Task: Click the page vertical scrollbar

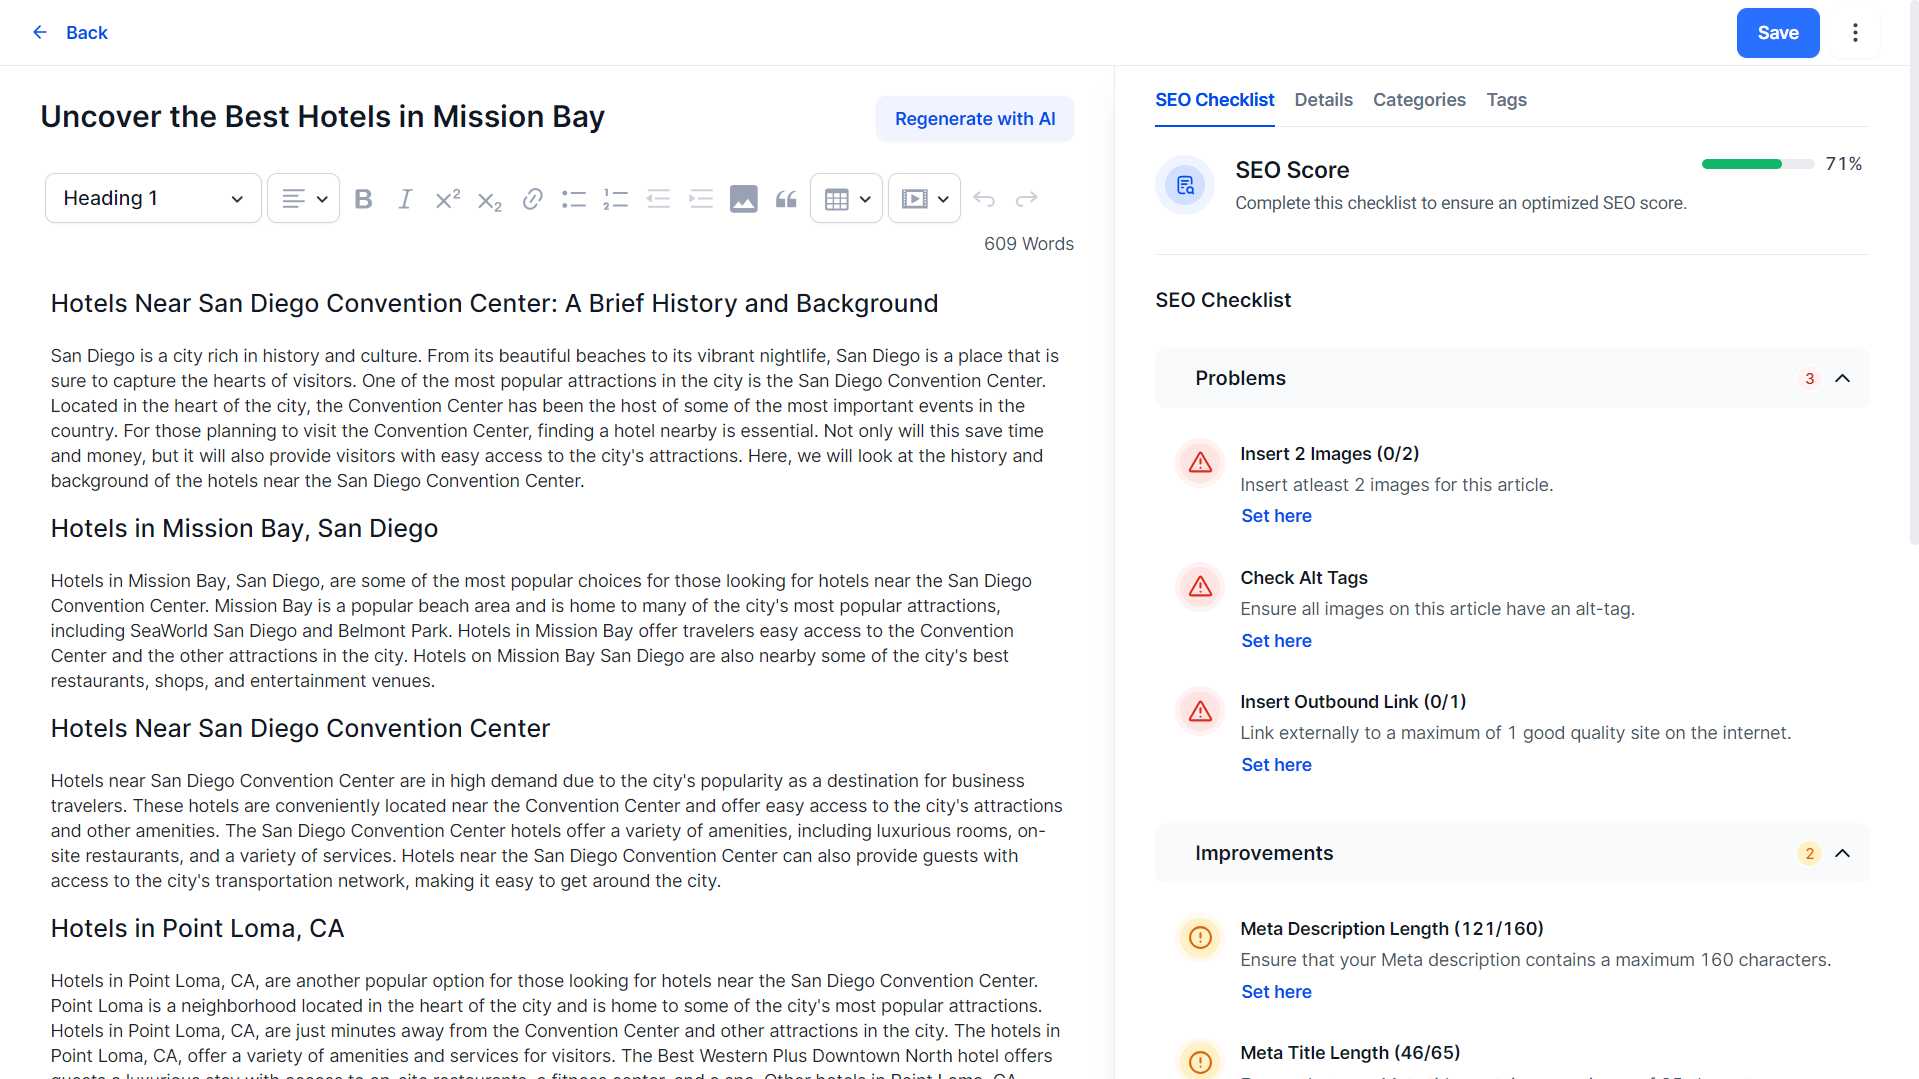Action: coord(1914,275)
